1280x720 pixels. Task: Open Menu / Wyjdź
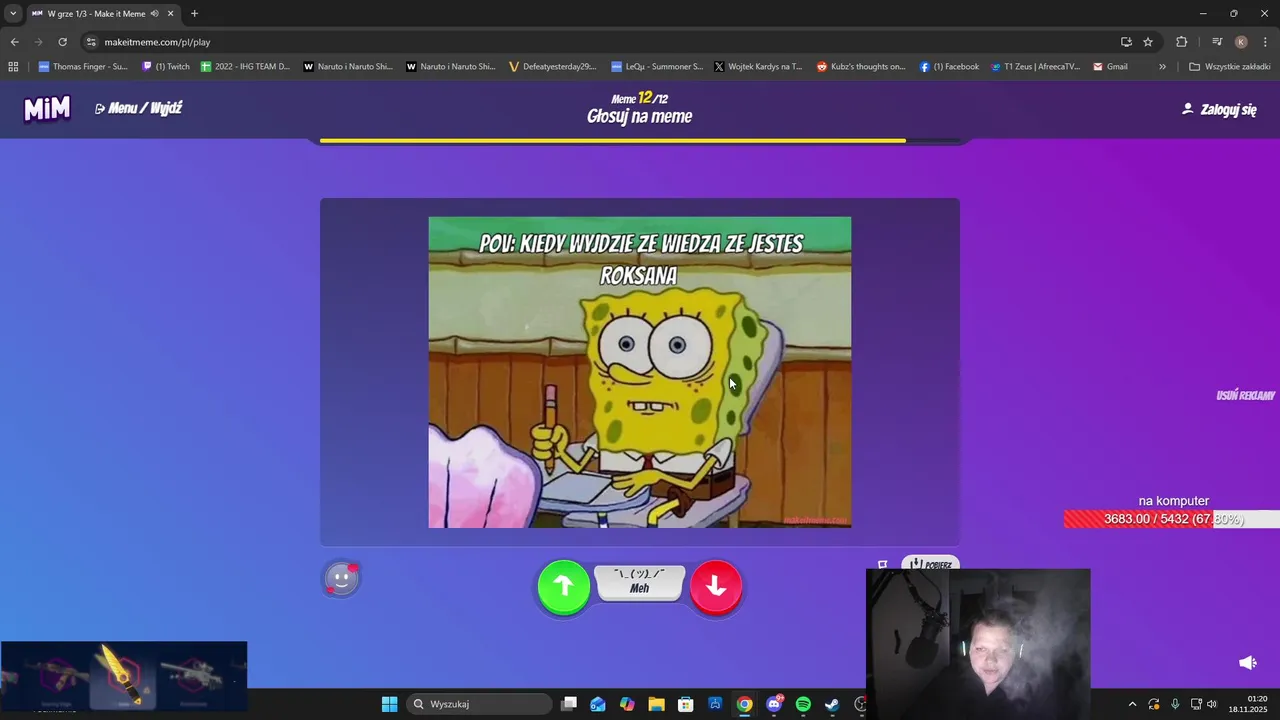(x=138, y=108)
